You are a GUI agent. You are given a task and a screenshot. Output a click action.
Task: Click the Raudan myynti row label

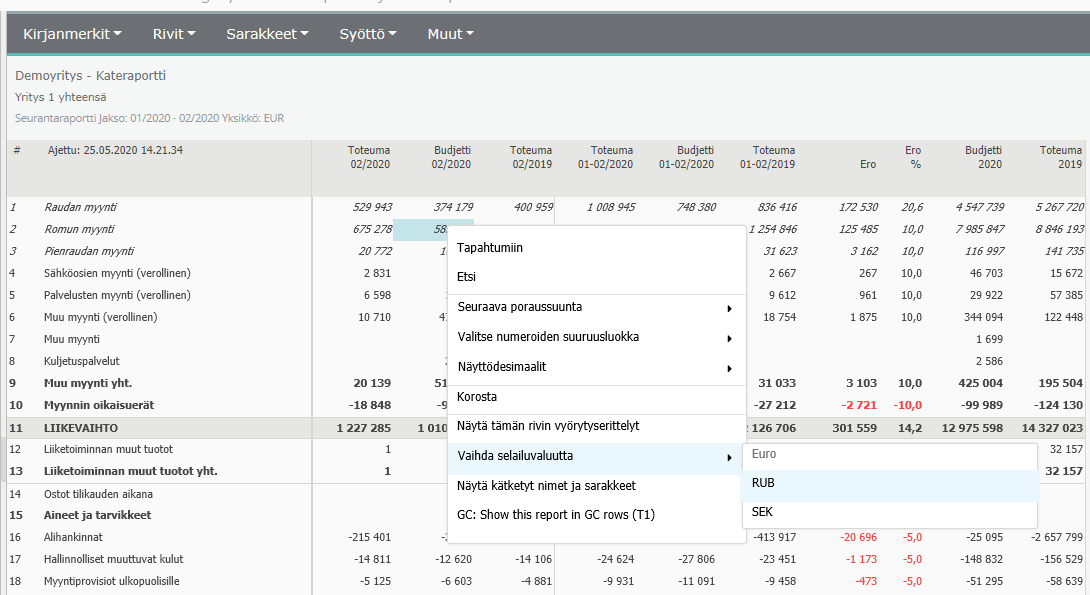tap(81, 207)
